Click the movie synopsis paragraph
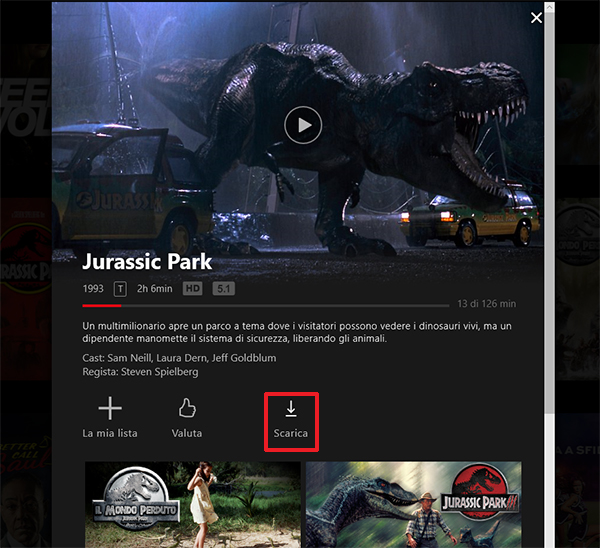The height and width of the screenshot is (548, 600). (300, 333)
